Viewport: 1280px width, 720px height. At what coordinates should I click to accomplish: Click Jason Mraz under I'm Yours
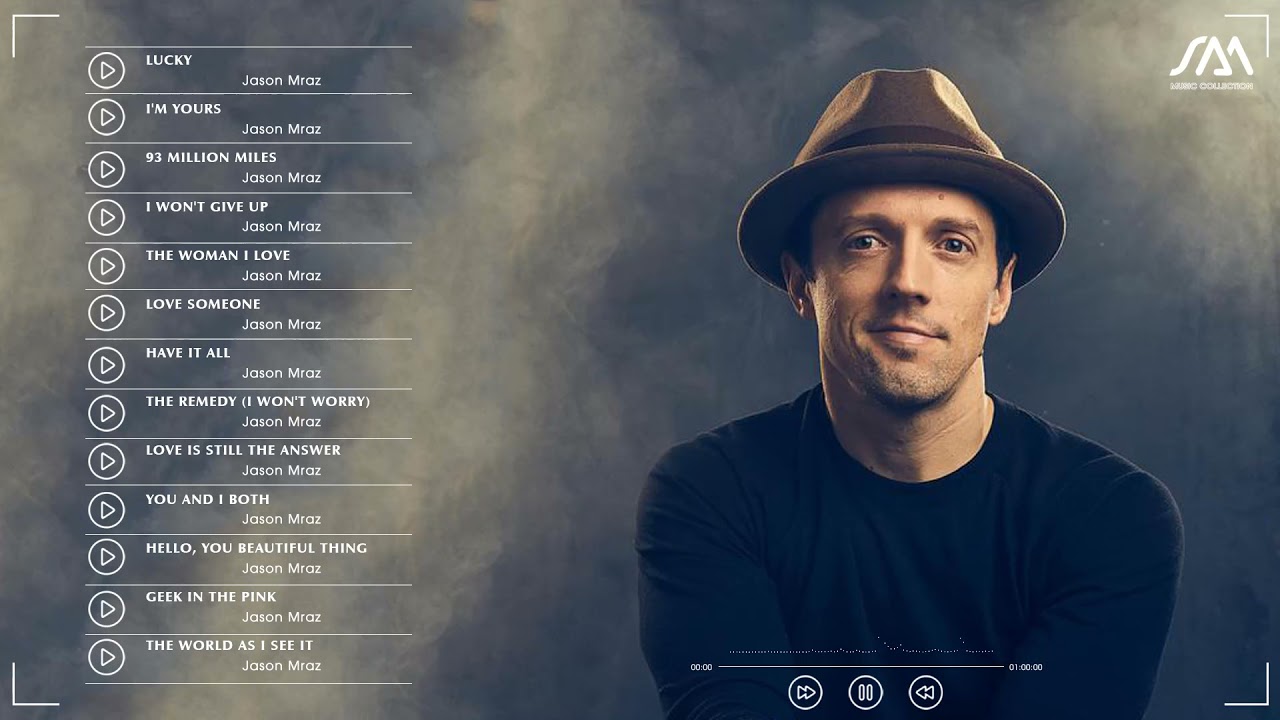point(281,129)
